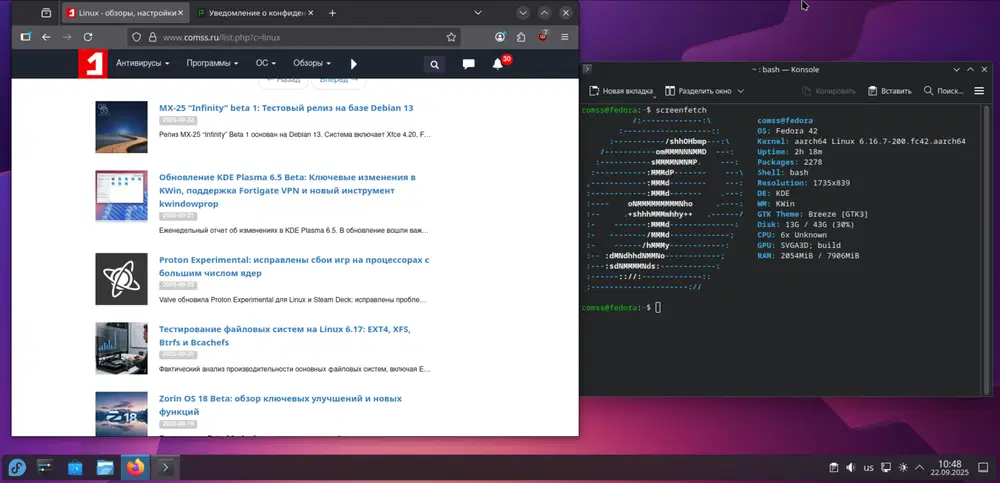Open Discover software store from taskbar
Screen dimensions: 1000x483
pos(75,468)
